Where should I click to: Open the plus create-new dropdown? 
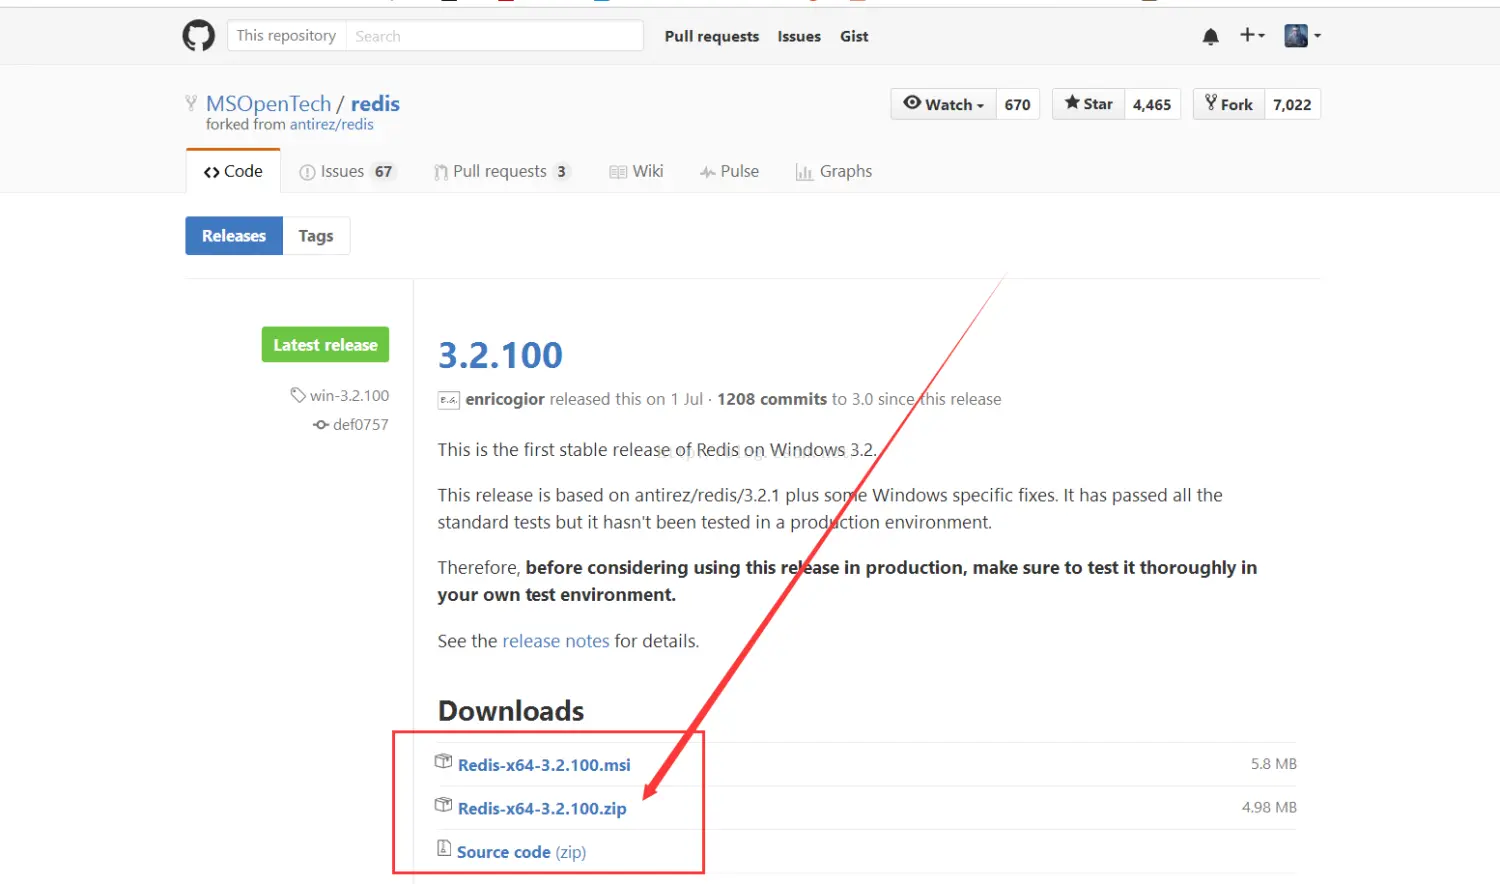[x=1252, y=35]
